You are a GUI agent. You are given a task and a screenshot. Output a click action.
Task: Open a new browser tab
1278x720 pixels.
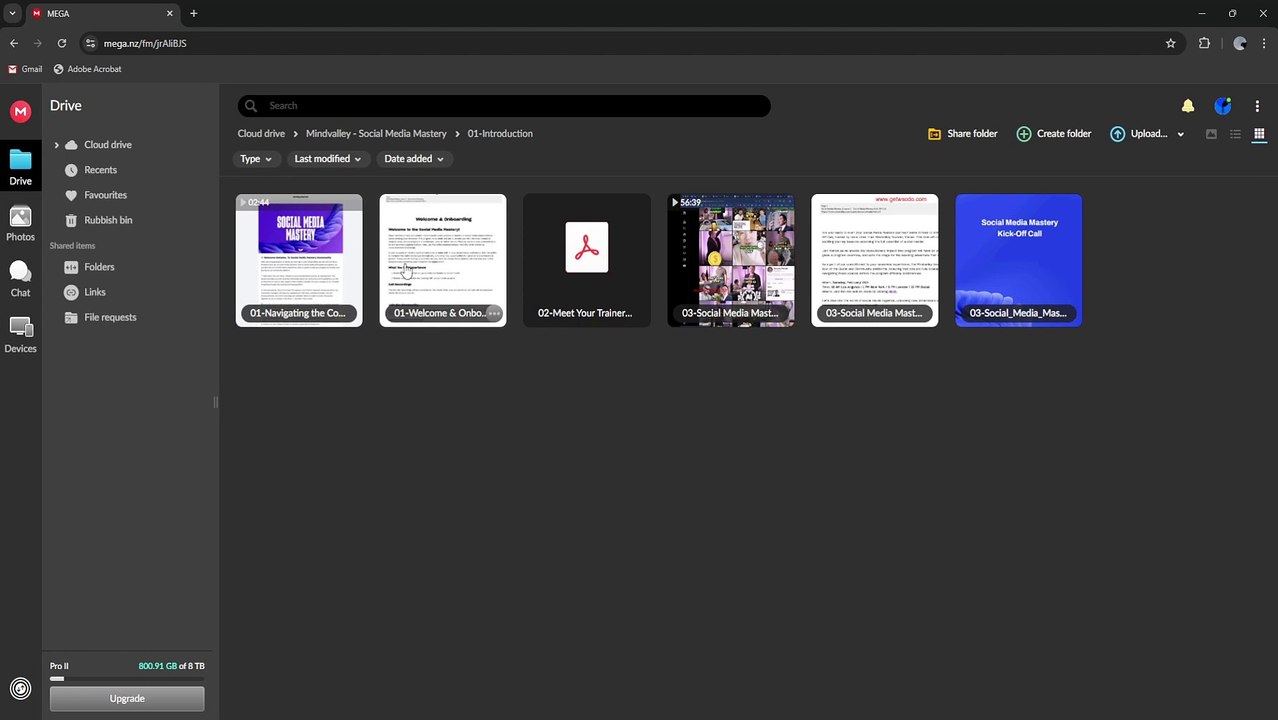(x=193, y=14)
